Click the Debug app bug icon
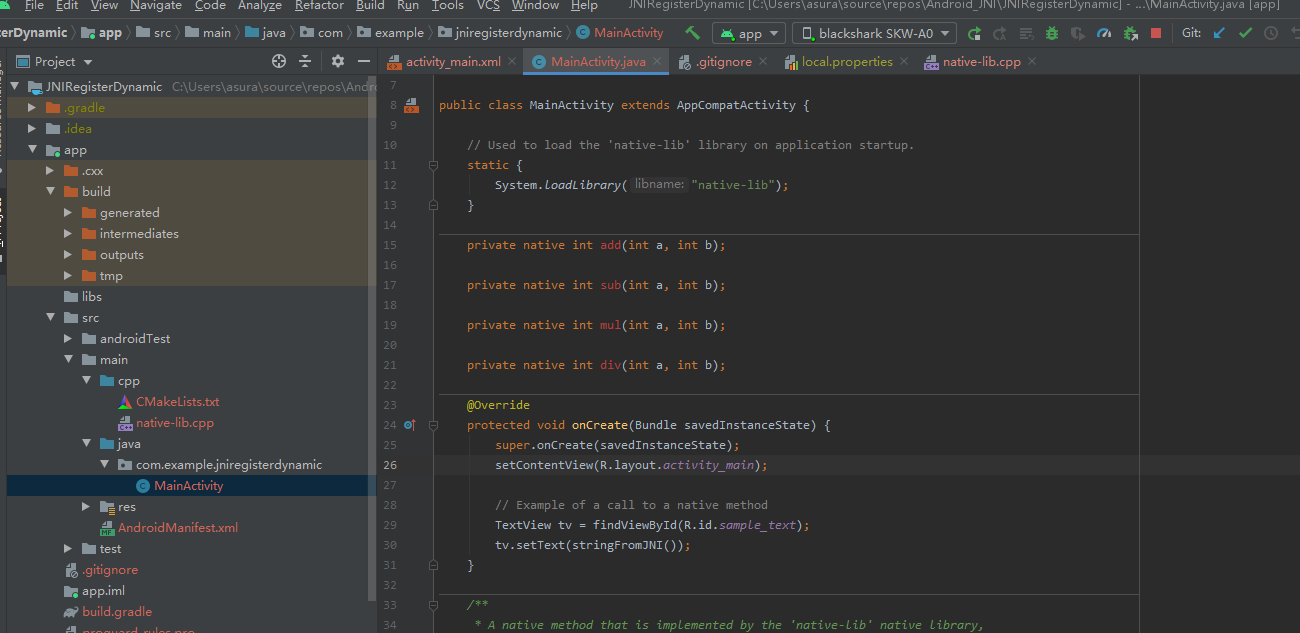The image size is (1300, 633). 1052,33
